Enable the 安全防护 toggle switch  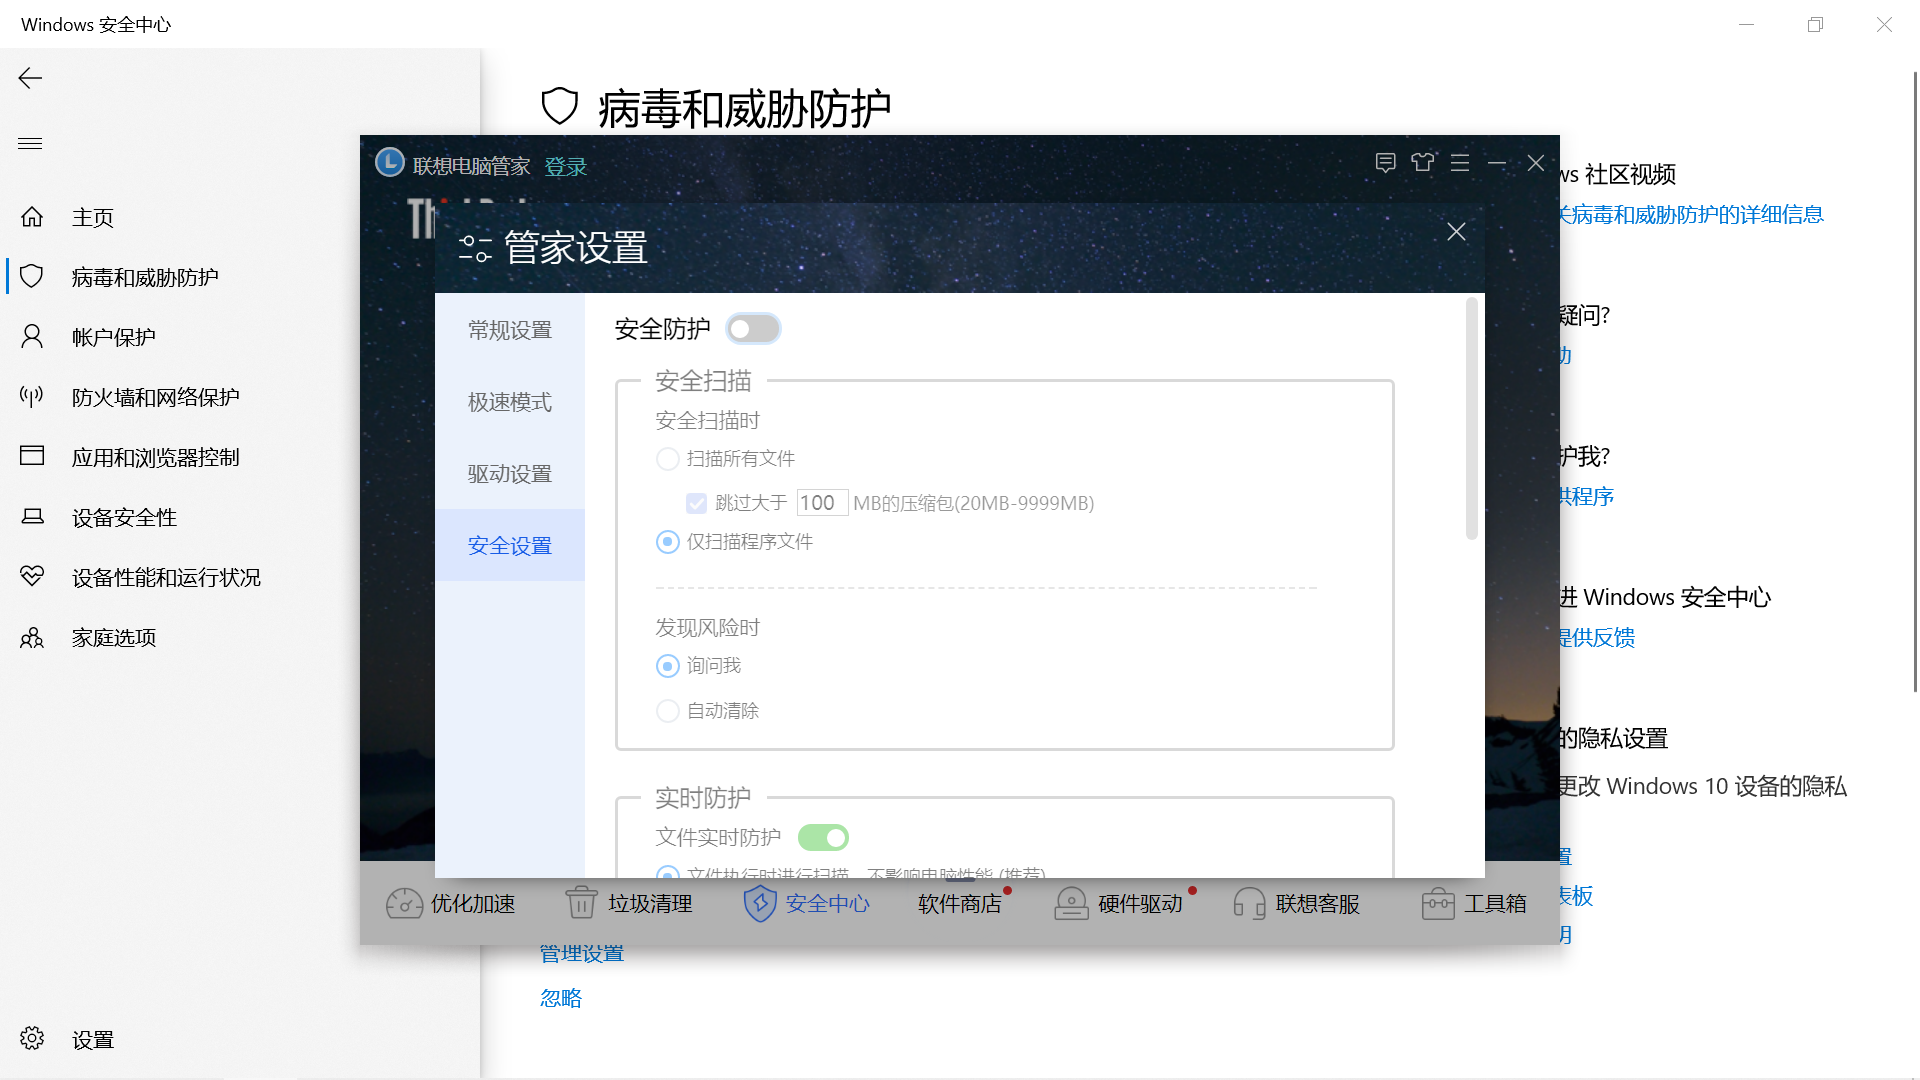pos(753,329)
